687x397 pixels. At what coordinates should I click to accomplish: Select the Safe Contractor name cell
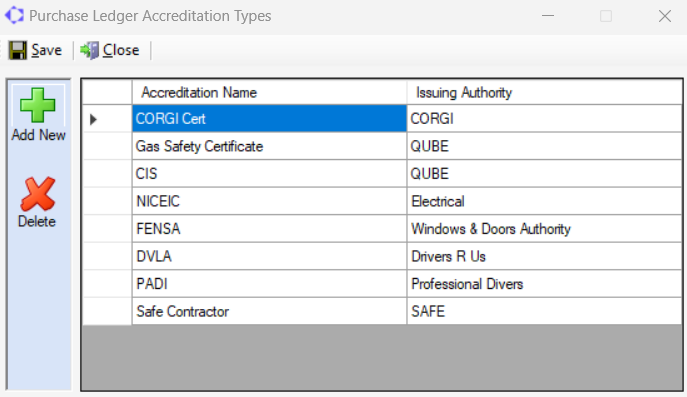[269, 312]
